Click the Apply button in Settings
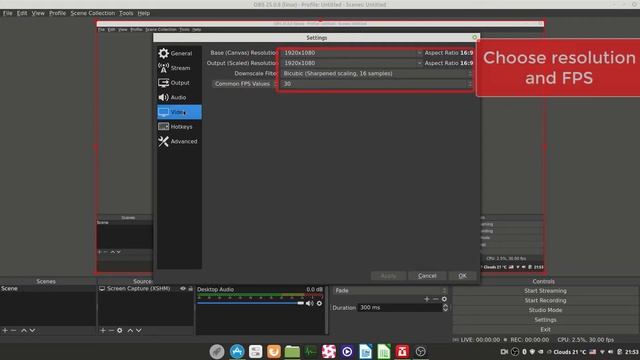Viewport: 640px width, 360px height. click(388, 276)
